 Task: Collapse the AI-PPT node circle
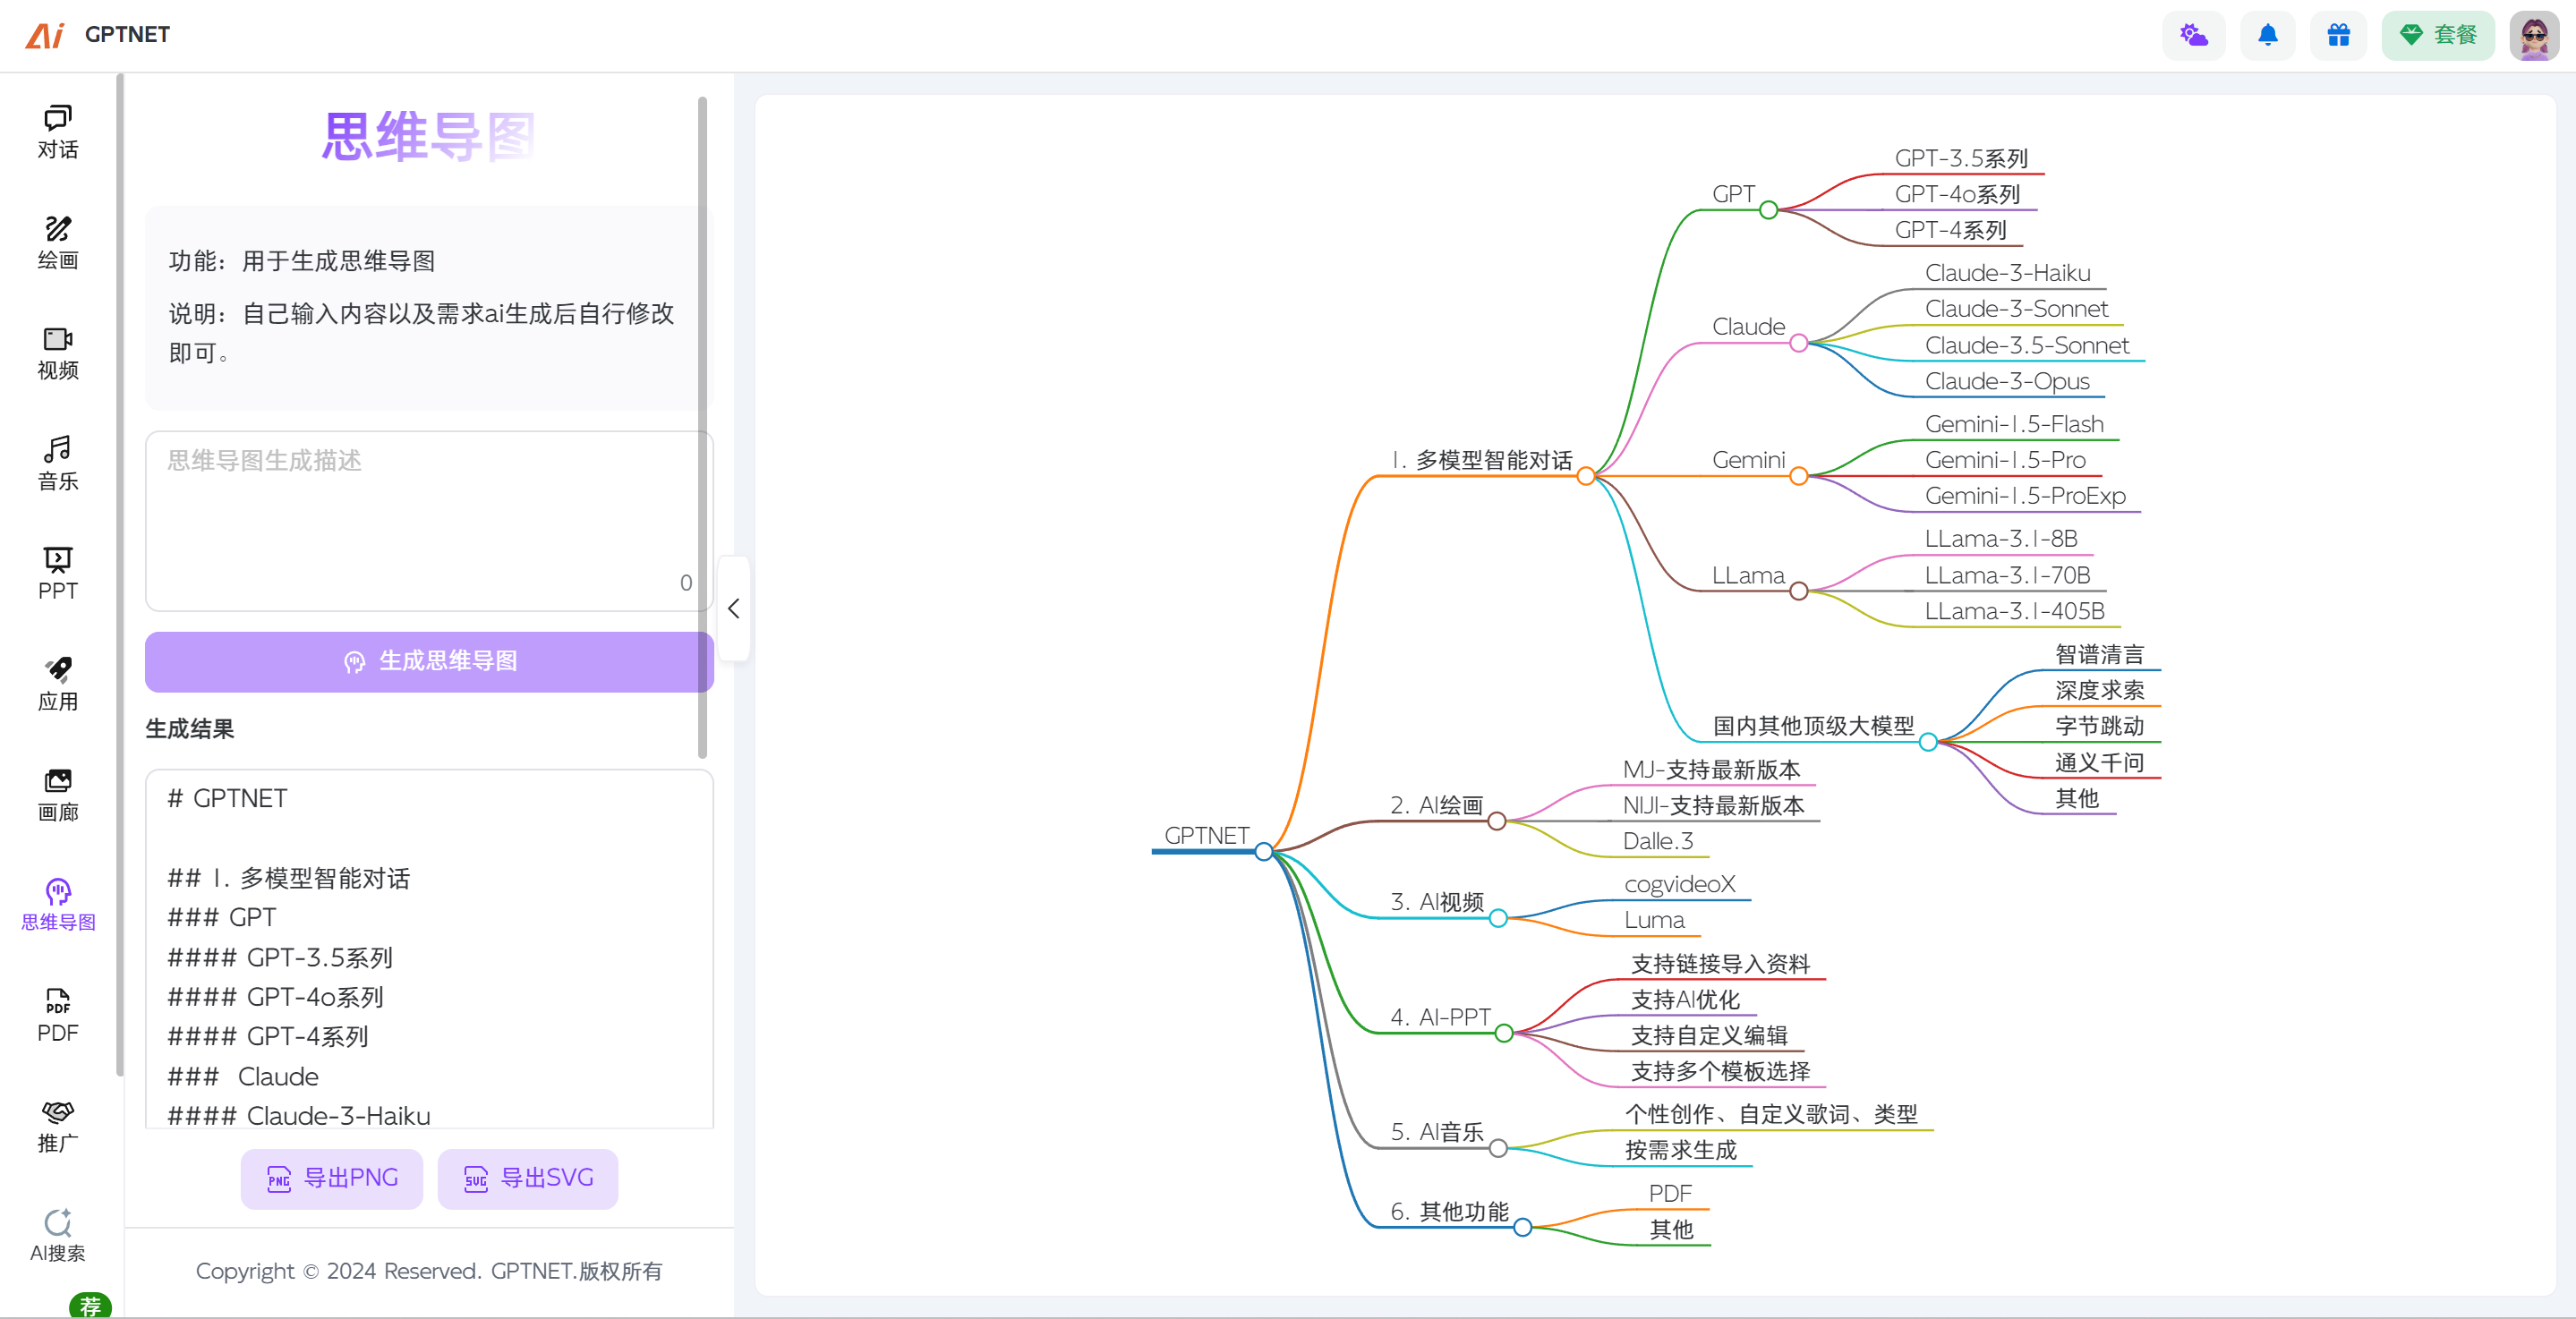point(1504,1033)
